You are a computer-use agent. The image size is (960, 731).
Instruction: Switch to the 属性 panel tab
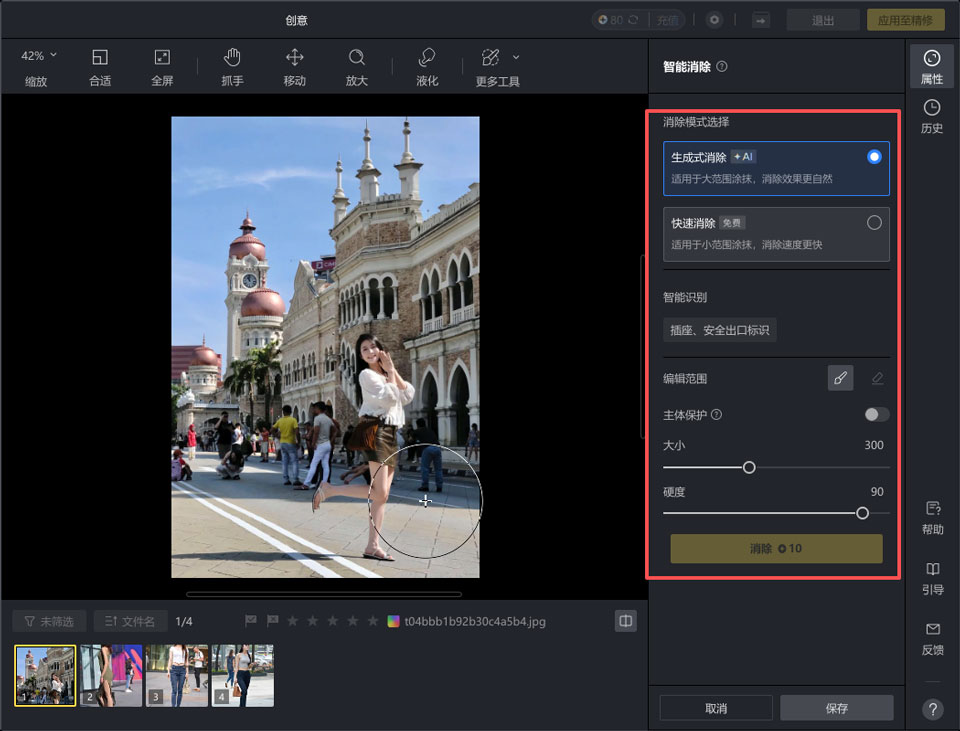pyautogui.click(x=932, y=67)
